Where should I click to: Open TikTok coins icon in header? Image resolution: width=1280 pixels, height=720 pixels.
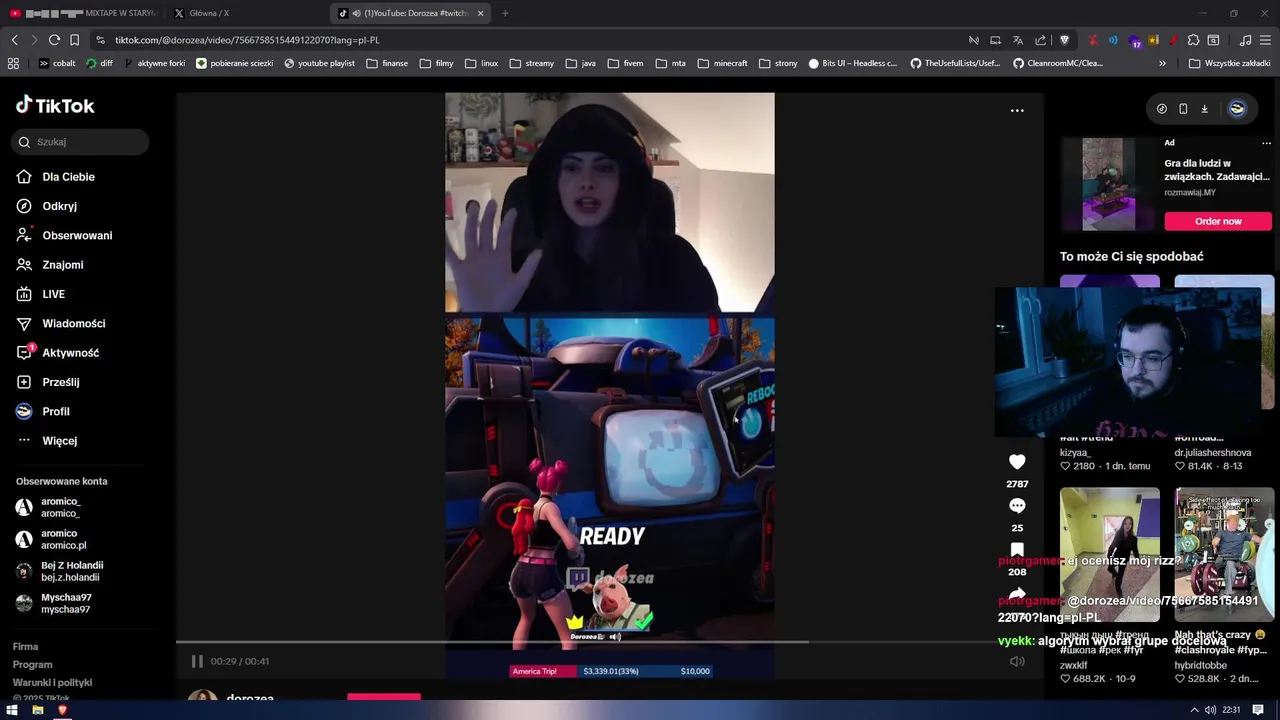click(x=1161, y=109)
